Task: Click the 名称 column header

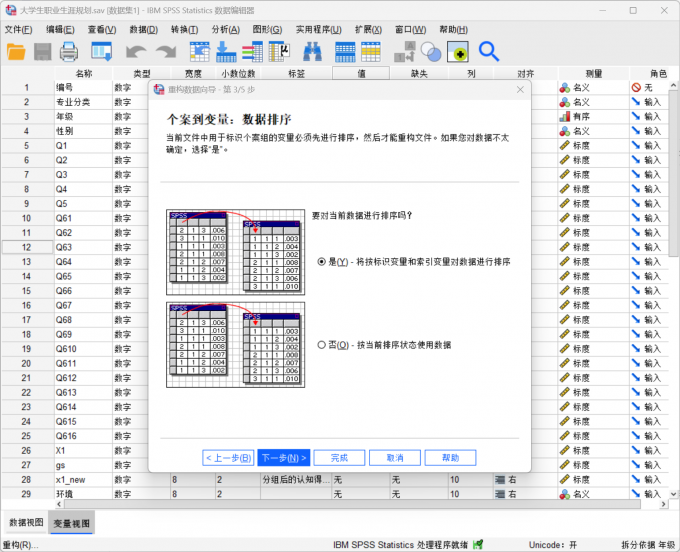Action: (x=83, y=74)
